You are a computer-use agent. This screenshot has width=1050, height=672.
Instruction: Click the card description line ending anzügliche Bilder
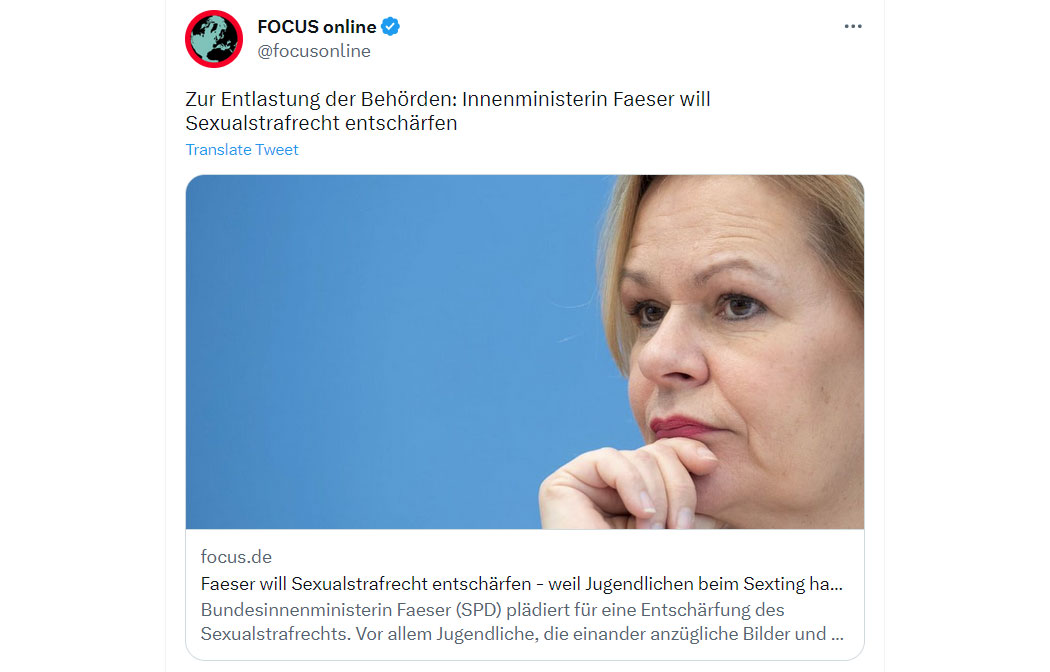[x=522, y=634]
